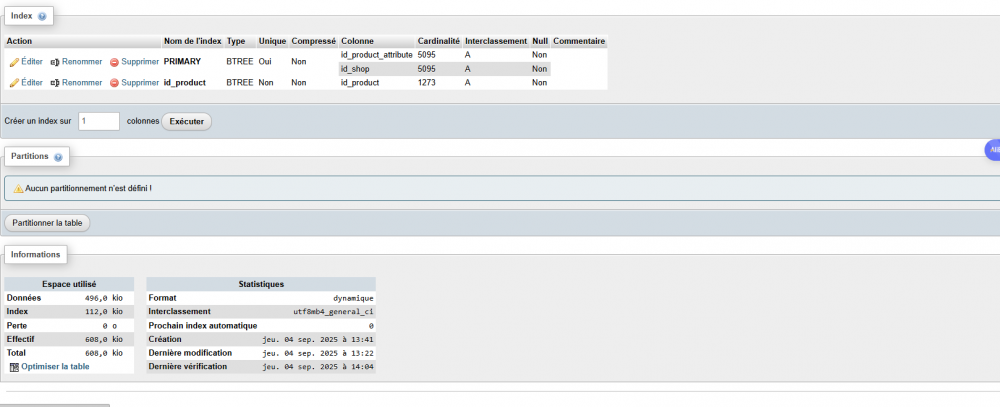Click the Prochain index automatique row label

(203, 325)
